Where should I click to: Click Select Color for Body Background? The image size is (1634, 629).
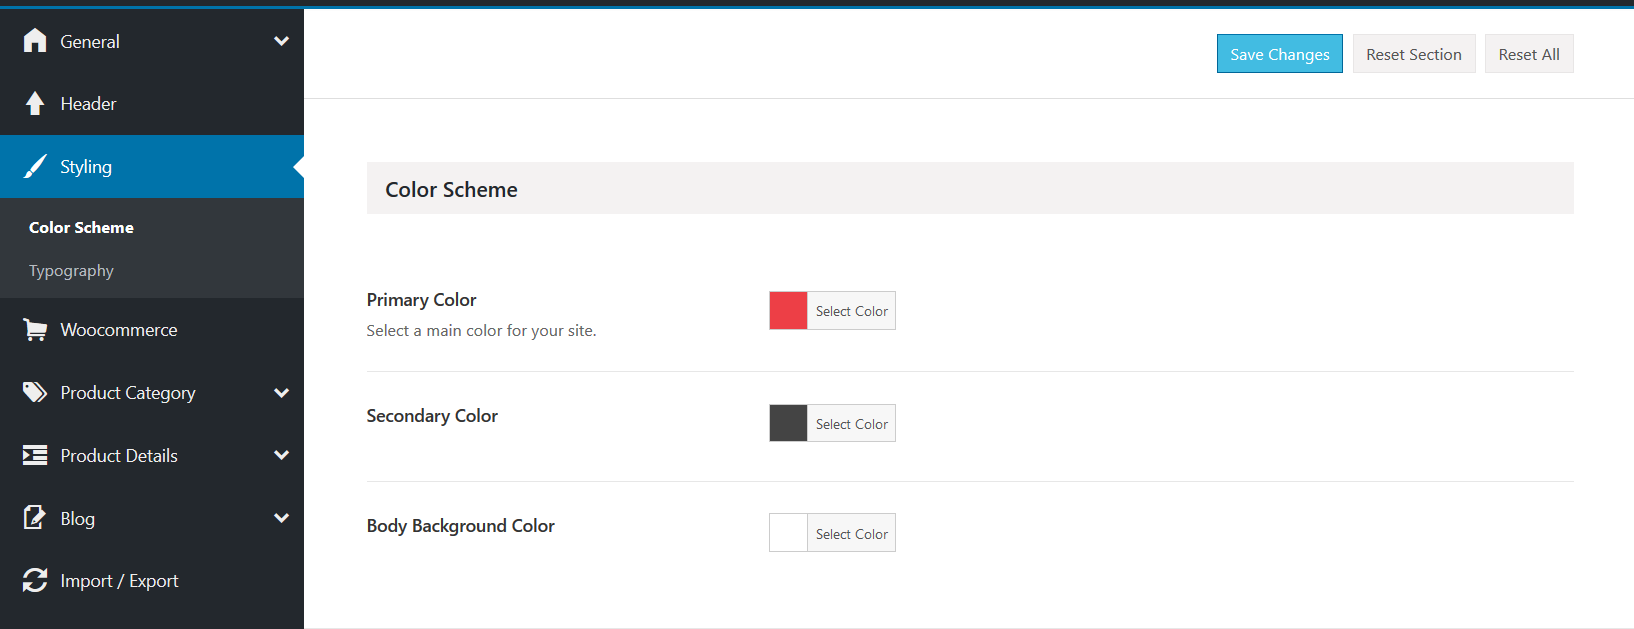coord(851,534)
